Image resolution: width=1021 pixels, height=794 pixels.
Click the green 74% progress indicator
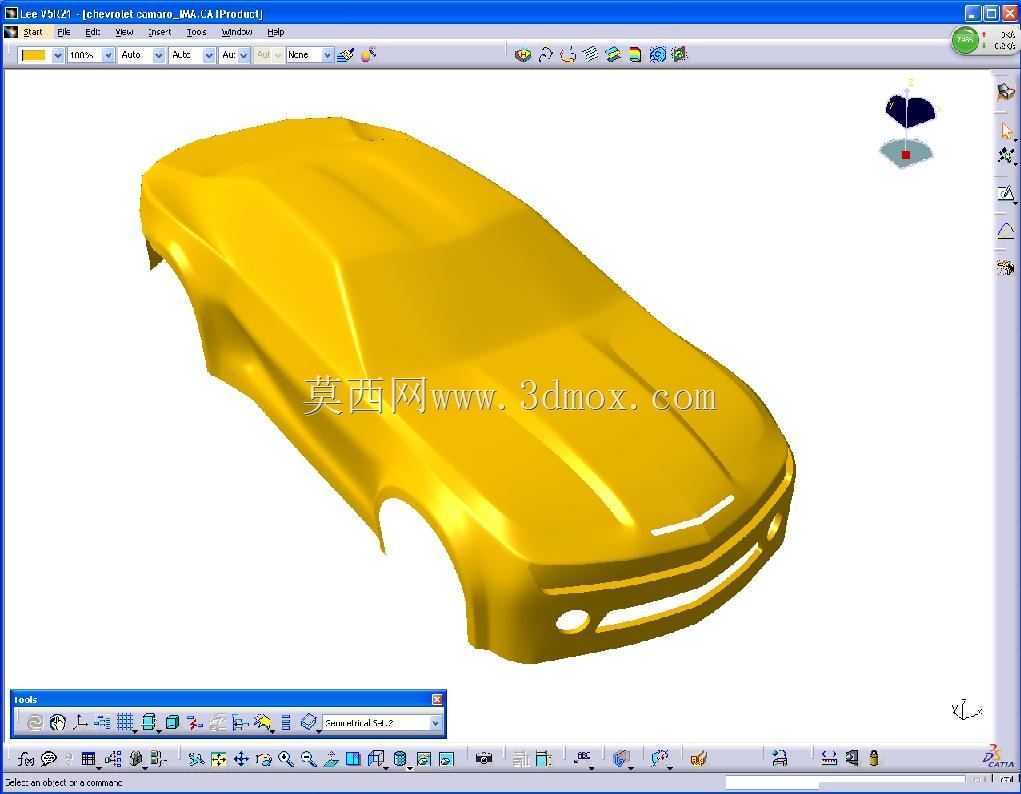click(965, 40)
